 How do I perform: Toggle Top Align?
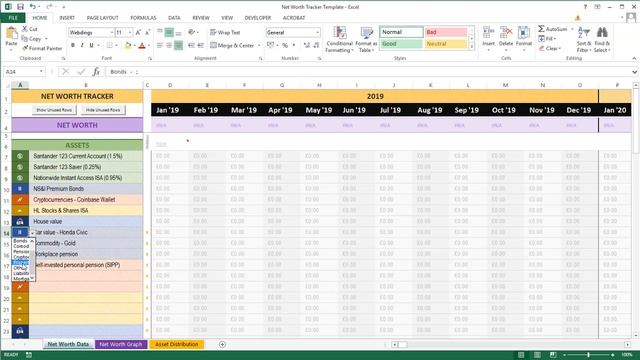160,32
